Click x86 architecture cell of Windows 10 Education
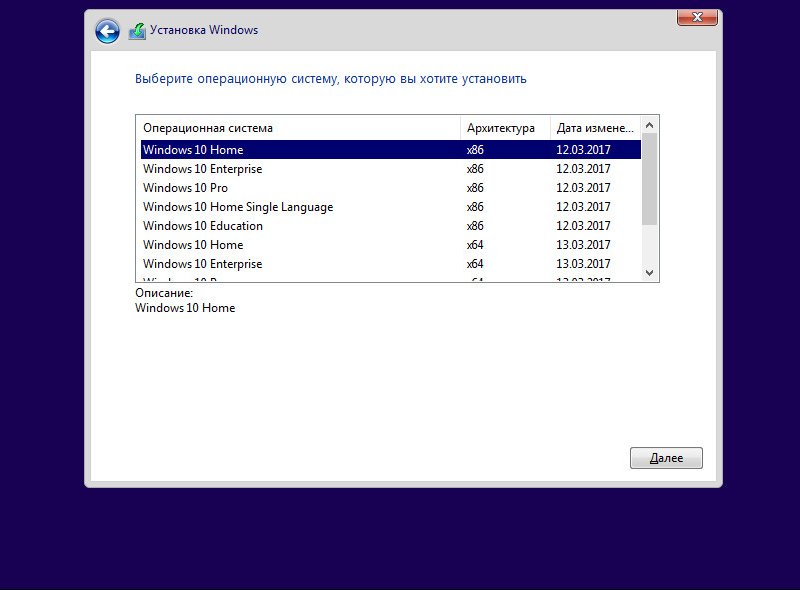The width and height of the screenshot is (800, 590). click(475, 226)
